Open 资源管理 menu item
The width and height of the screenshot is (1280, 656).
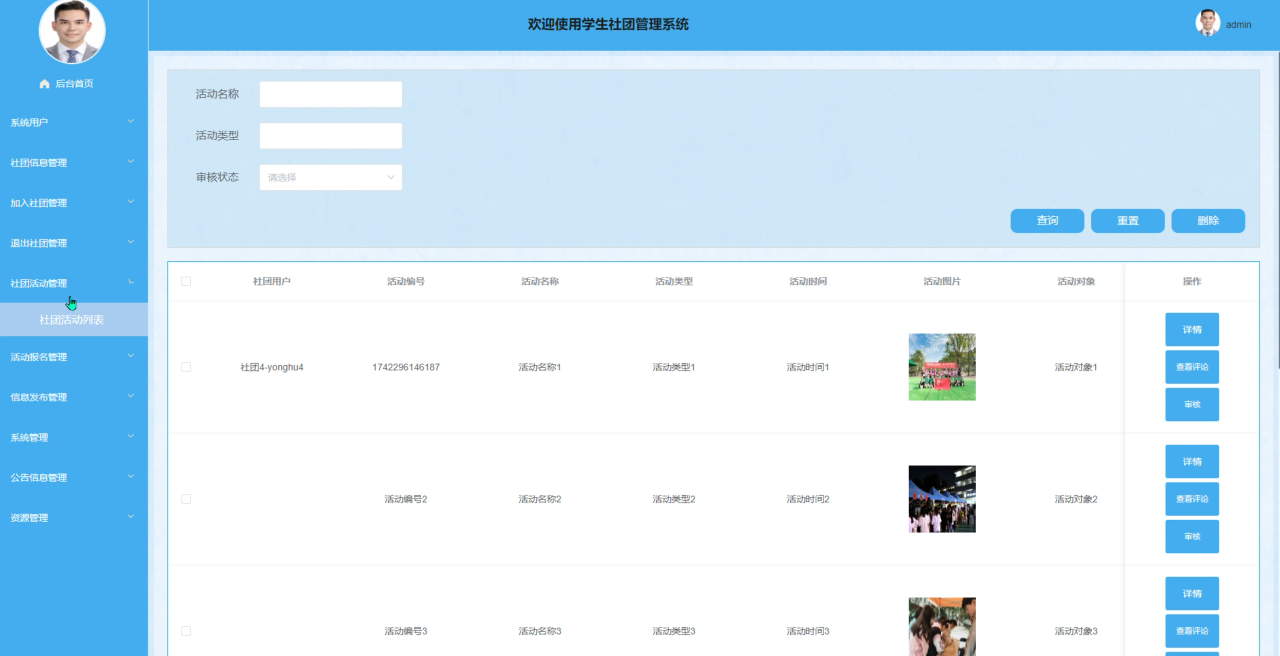pyautogui.click(x=74, y=517)
